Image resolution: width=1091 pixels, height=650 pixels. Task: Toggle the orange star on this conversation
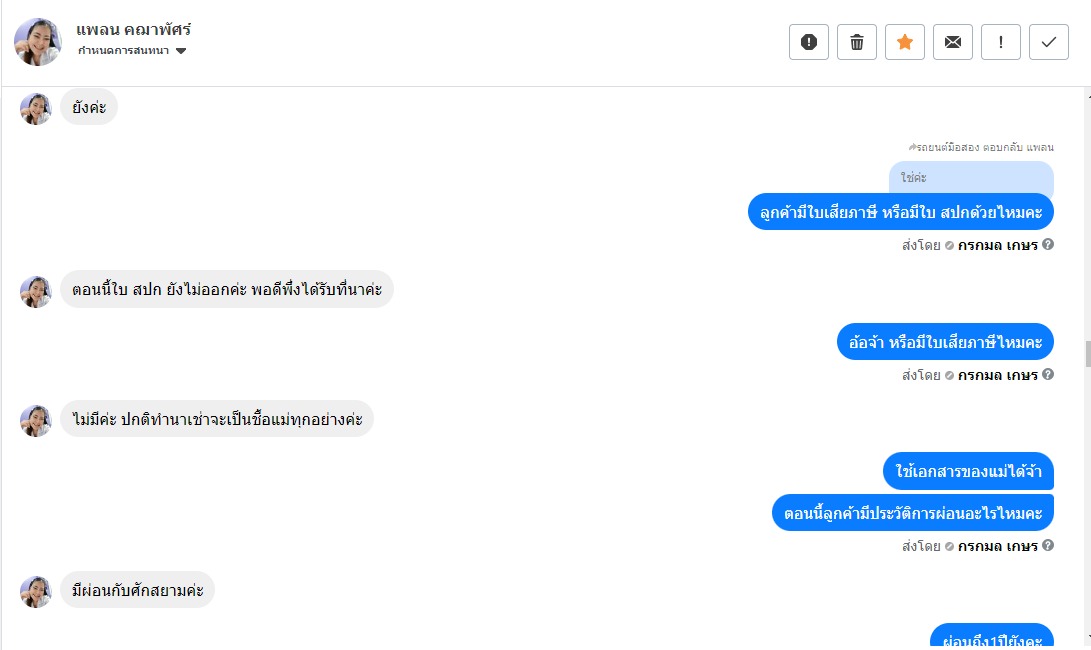[905, 42]
